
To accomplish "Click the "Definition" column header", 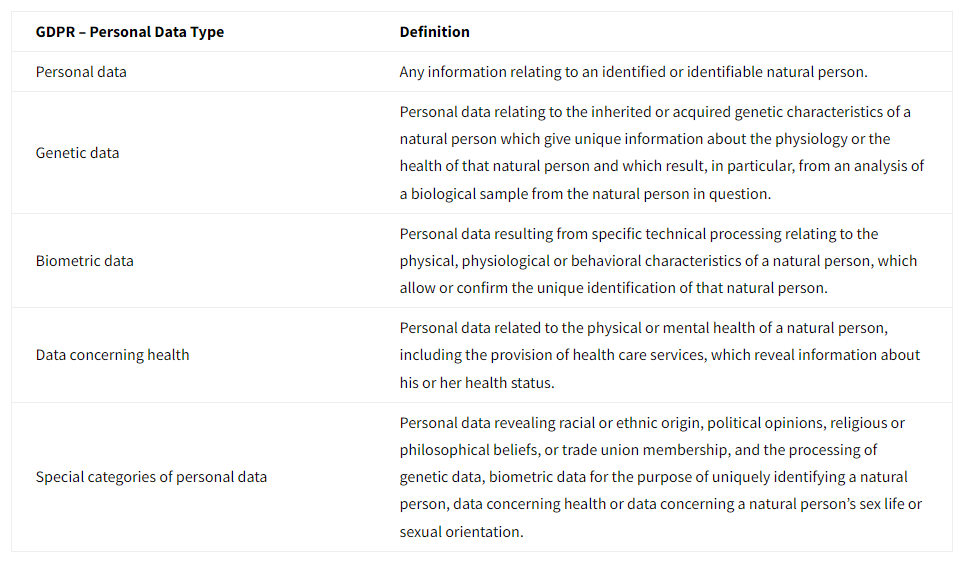I will [434, 32].
